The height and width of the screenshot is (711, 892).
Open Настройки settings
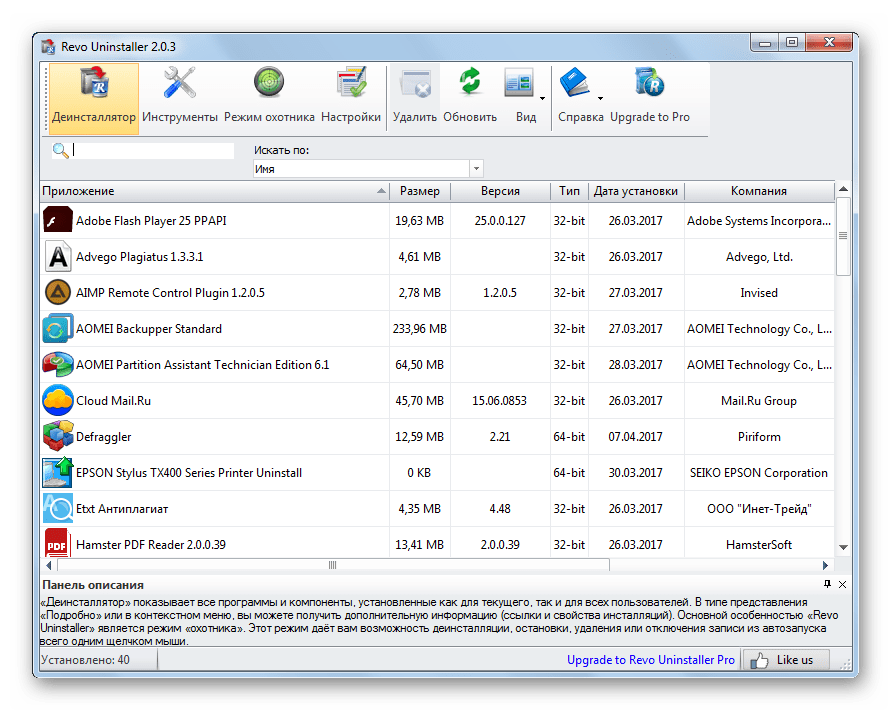click(351, 98)
